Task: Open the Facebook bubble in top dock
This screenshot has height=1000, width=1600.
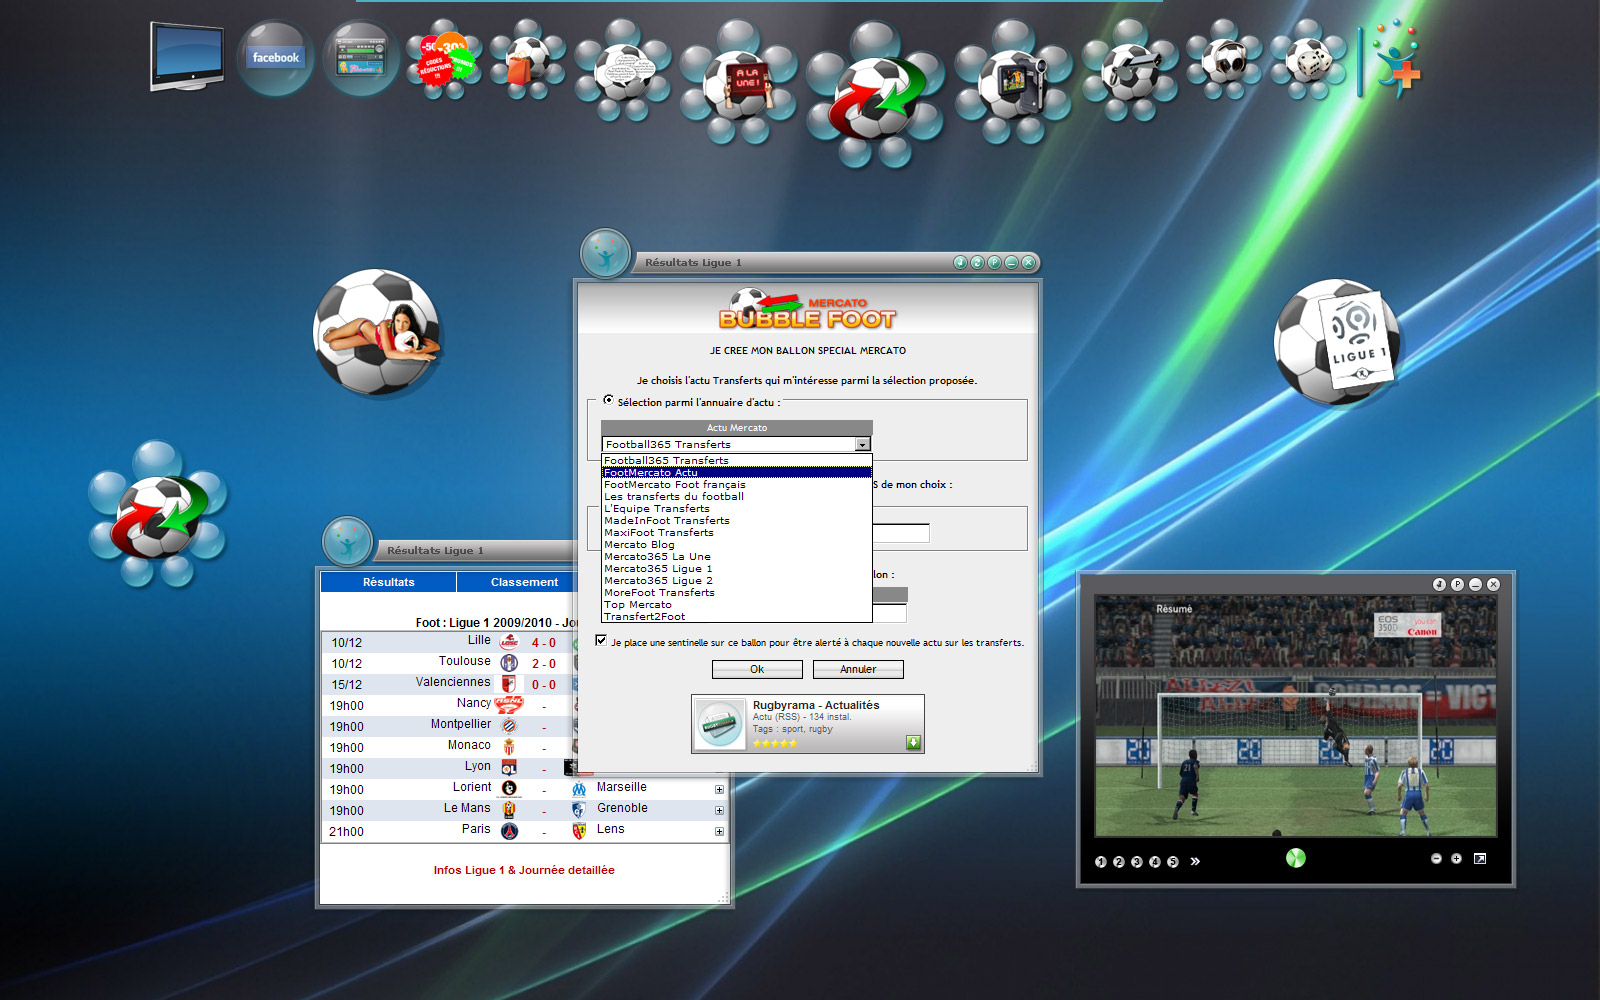Action: 275,58
